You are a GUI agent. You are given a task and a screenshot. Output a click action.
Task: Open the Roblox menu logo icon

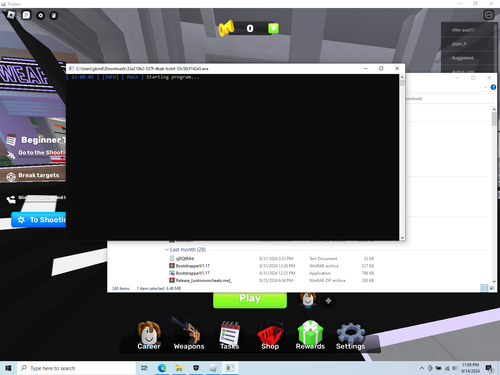pos(11,15)
